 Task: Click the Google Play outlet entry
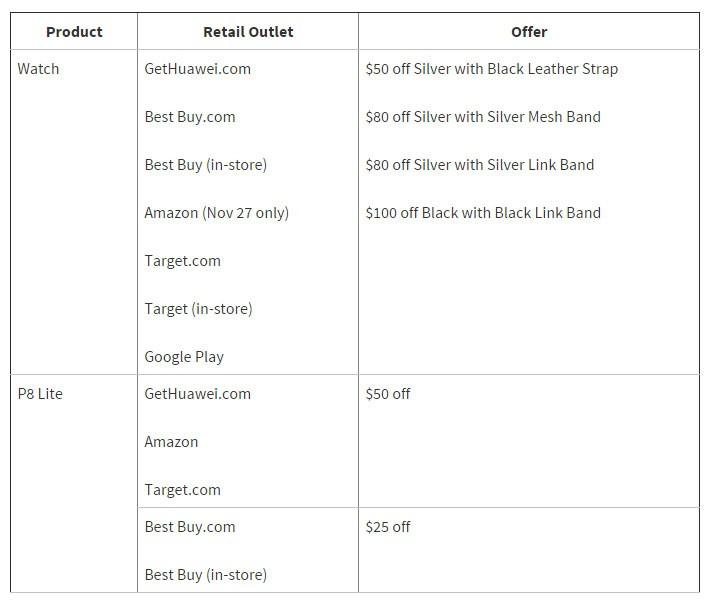pos(184,357)
